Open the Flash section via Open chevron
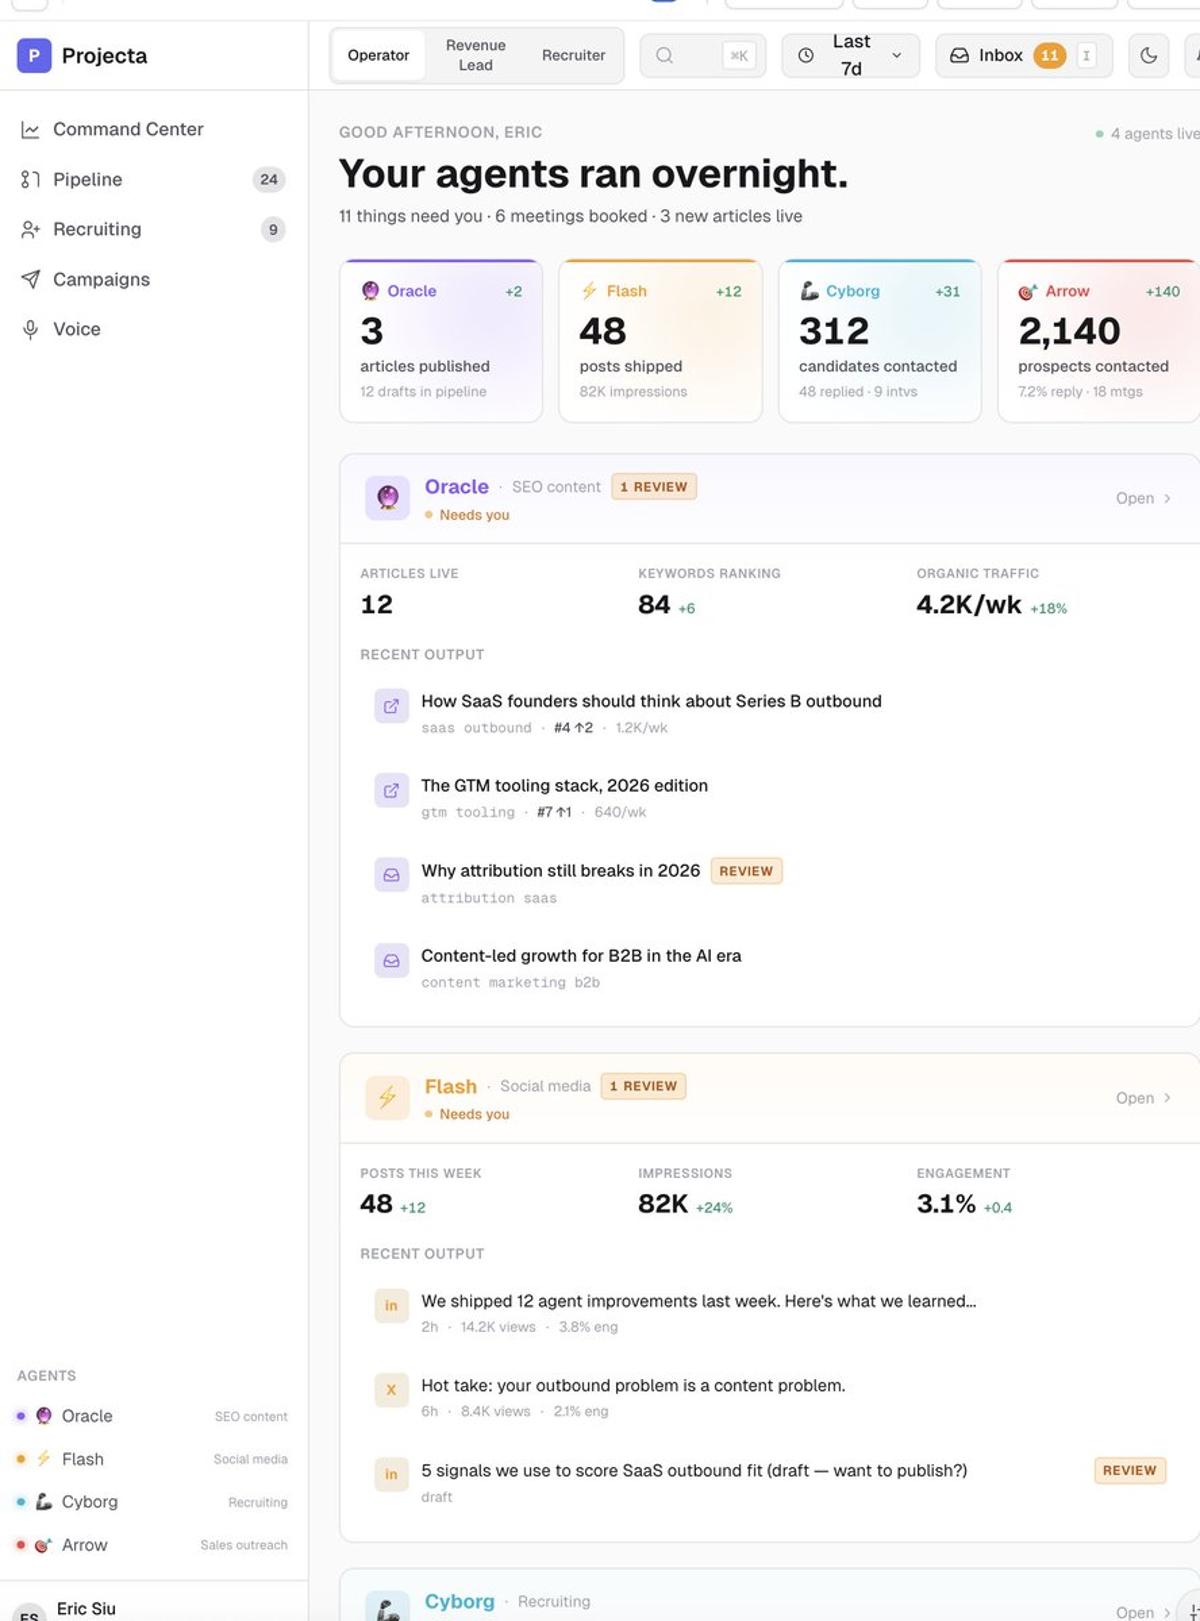Image resolution: width=1200 pixels, height=1621 pixels. (1143, 1098)
